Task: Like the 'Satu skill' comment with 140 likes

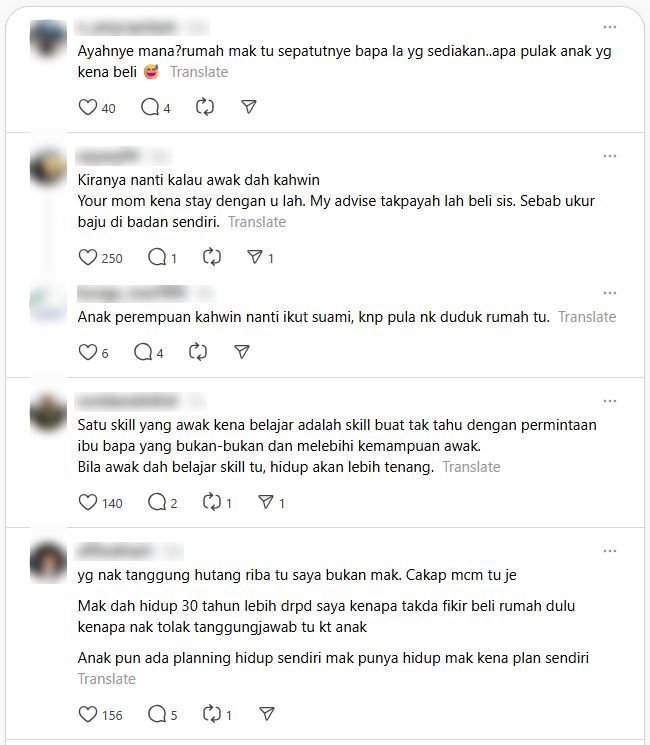Action: pos(88,502)
